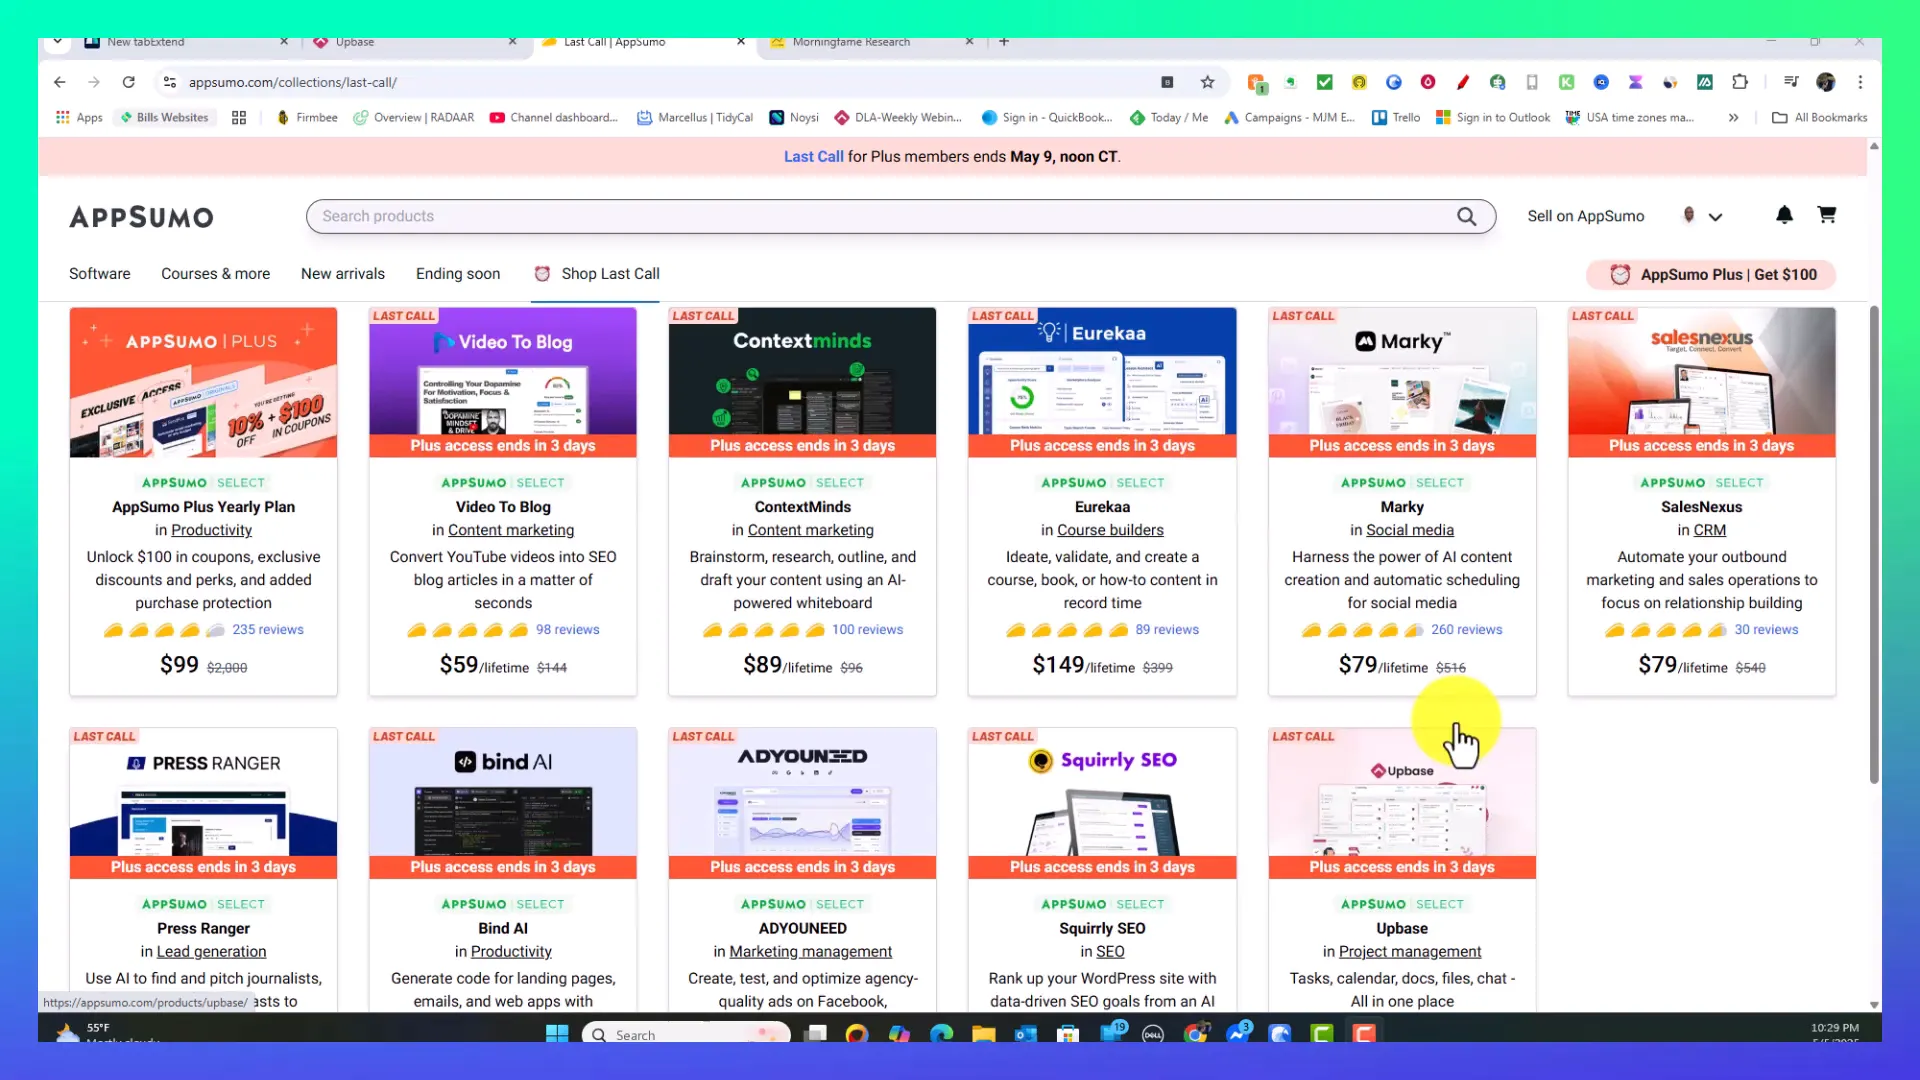The width and height of the screenshot is (1920, 1080).
Task: Click the page vertical scrollbar
Action: tap(1874, 545)
